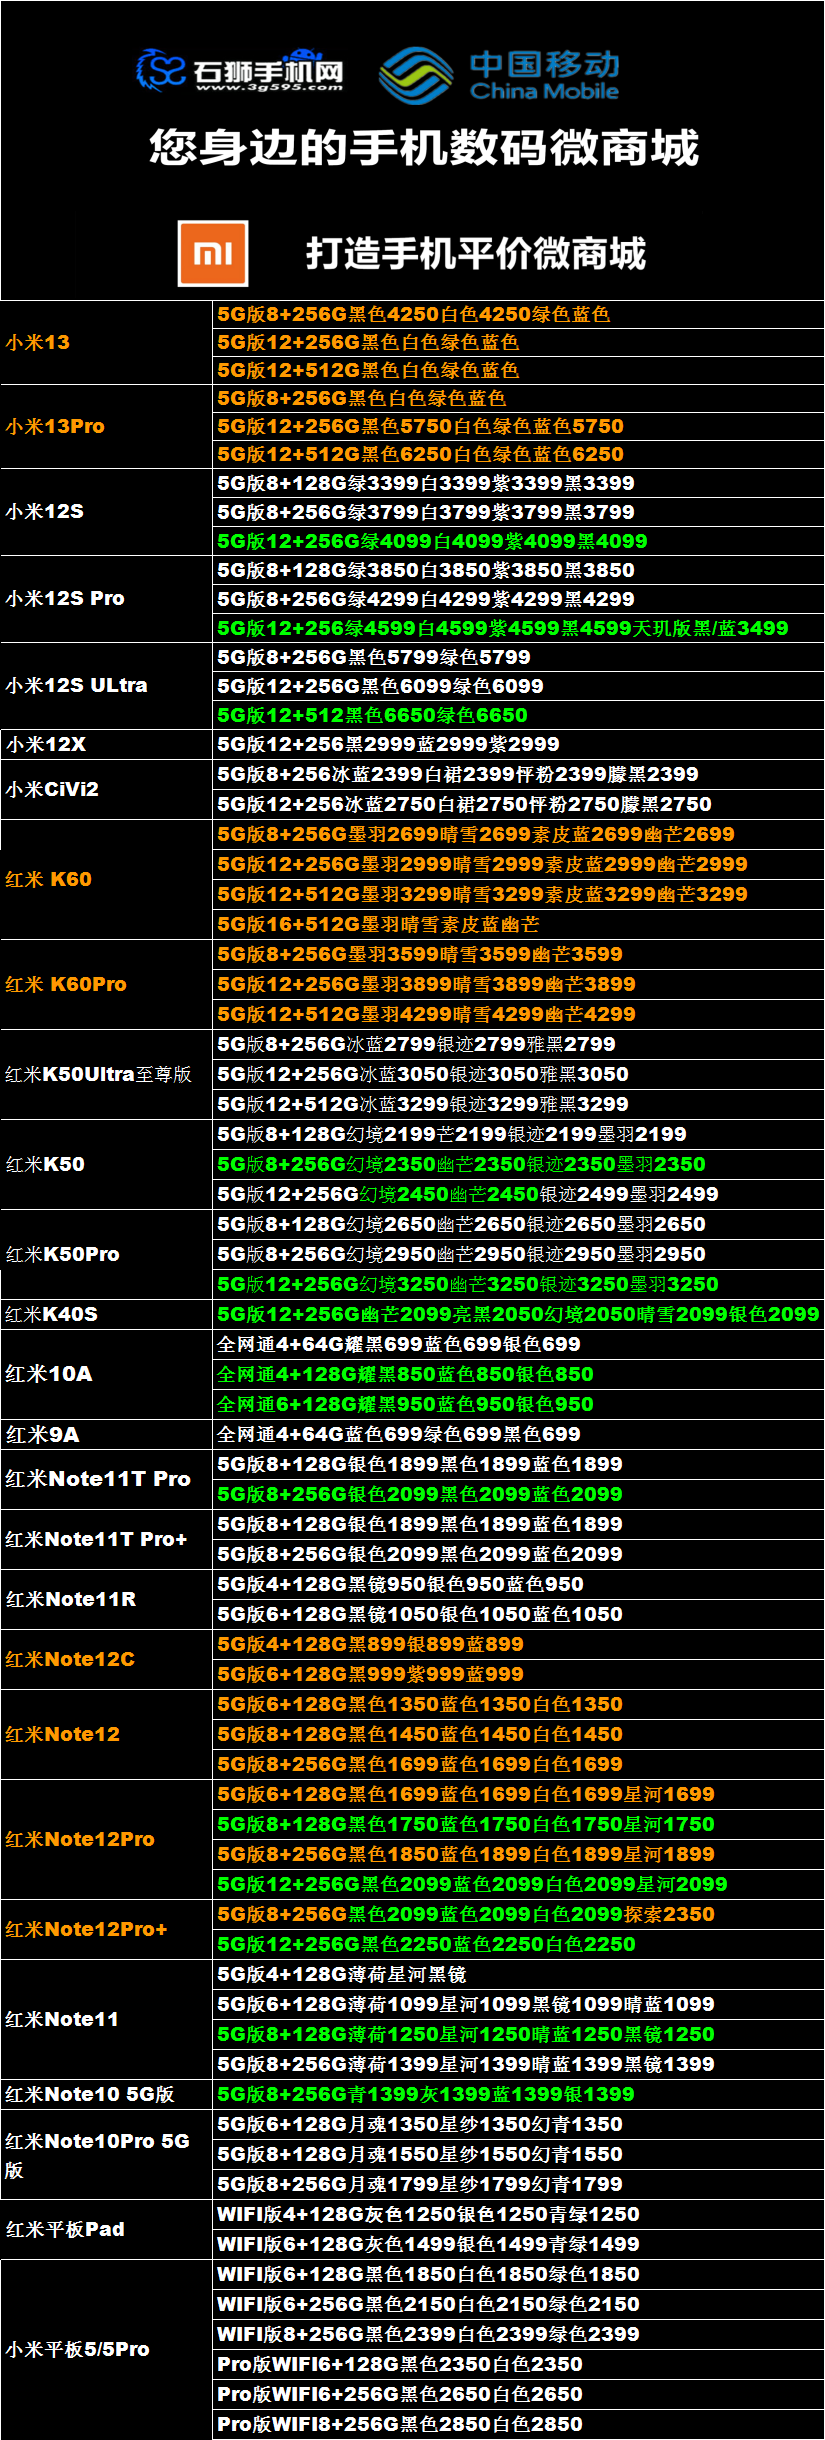
Task: Select the row ending "白色2099星河2099"
Action: coord(519,1884)
